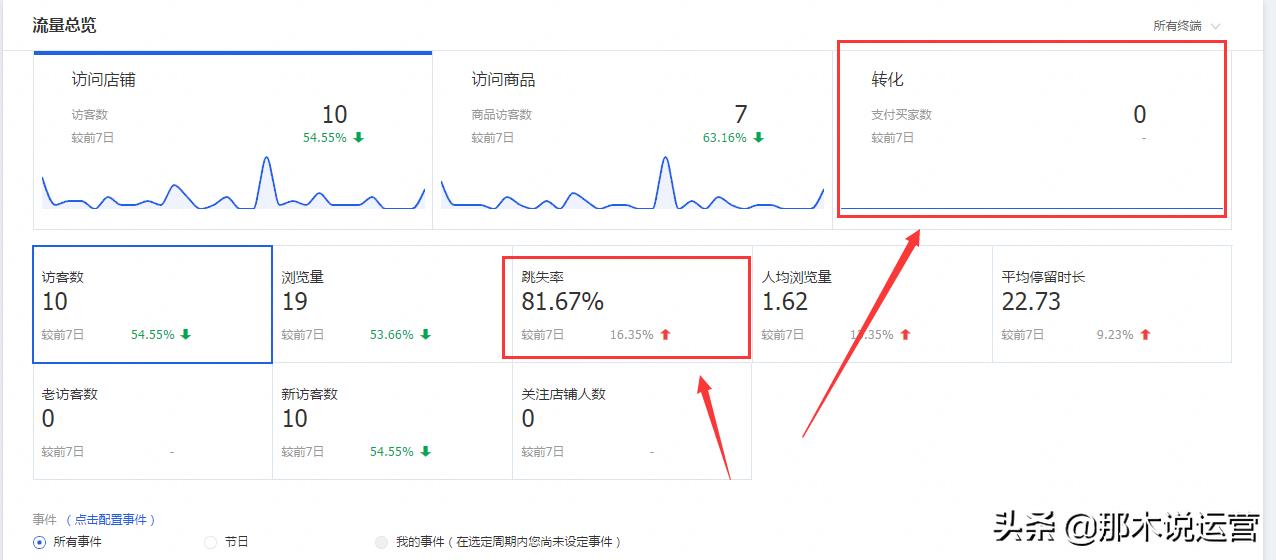Click the 支付买家数 label

pos(901,115)
